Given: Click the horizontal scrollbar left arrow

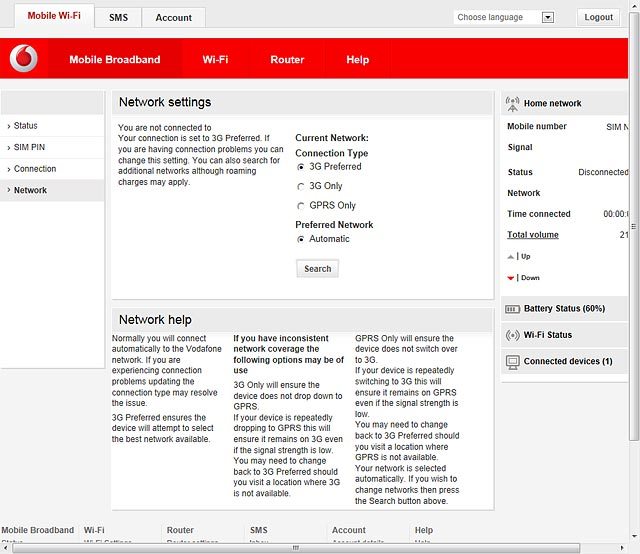Looking at the screenshot, I should 5,548.
